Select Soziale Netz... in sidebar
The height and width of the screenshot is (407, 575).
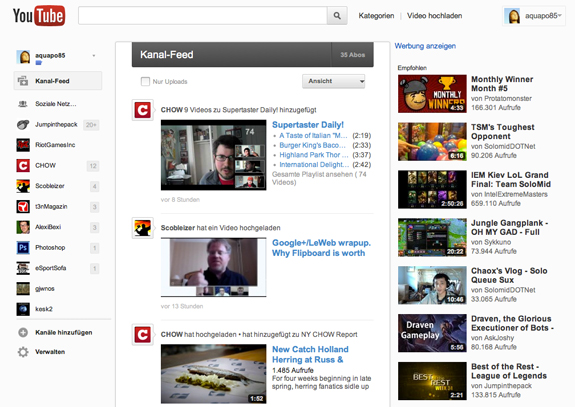(x=56, y=104)
